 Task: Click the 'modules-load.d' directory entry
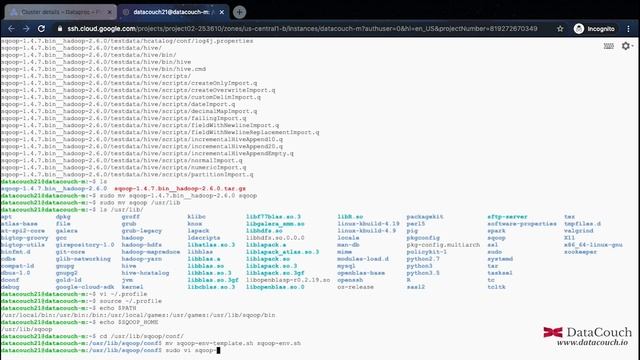pyautogui.click(x=363, y=259)
